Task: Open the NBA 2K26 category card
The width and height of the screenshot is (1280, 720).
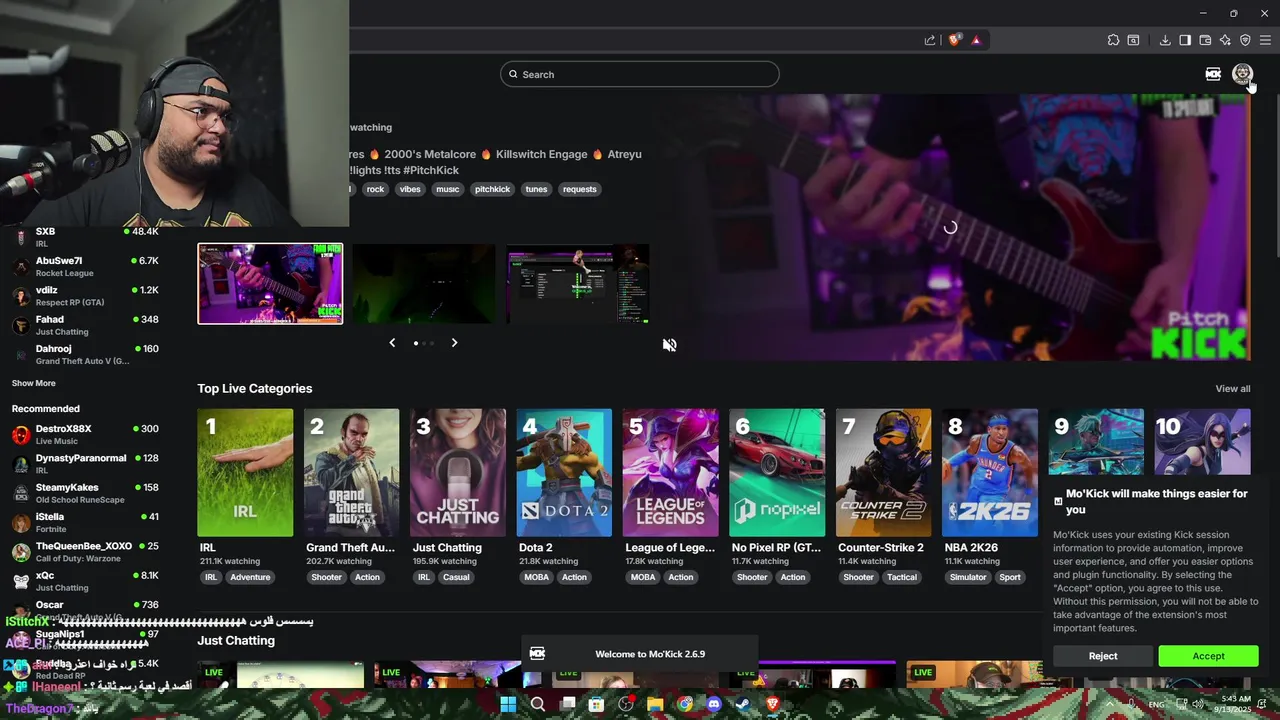Action: [x=990, y=473]
